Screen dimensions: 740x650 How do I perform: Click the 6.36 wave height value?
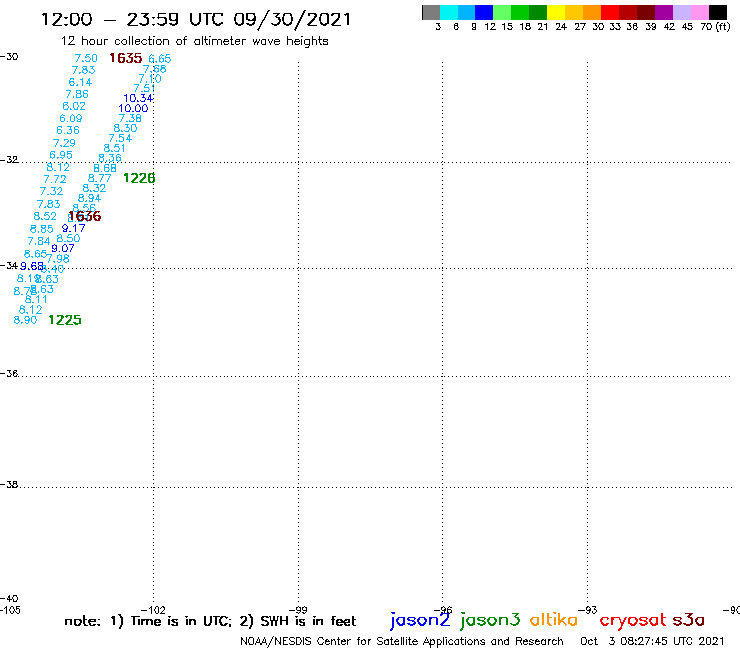pos(68,130)
